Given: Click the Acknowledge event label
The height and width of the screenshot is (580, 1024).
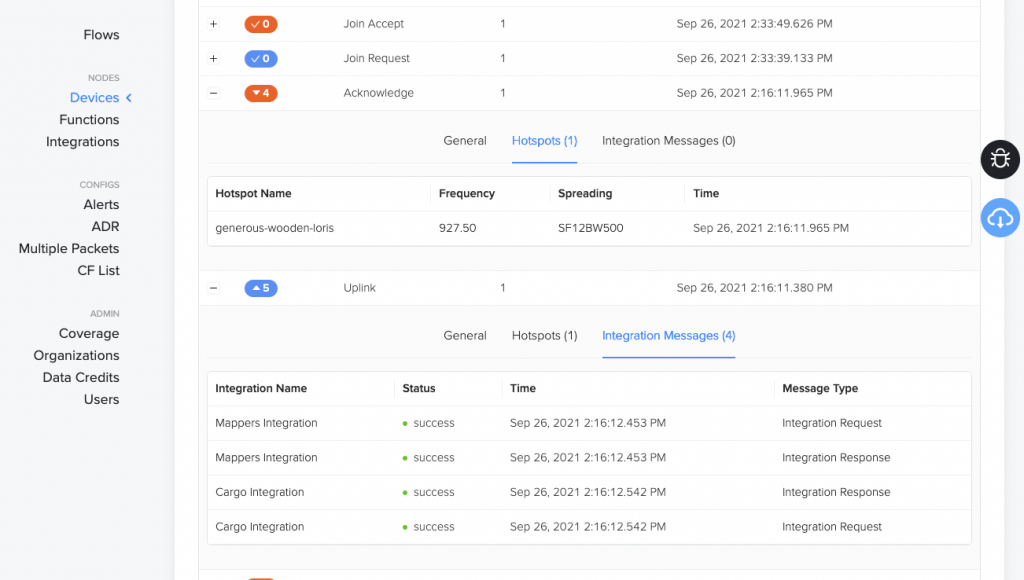Looking at the screenshot, I should pos(379,93).
